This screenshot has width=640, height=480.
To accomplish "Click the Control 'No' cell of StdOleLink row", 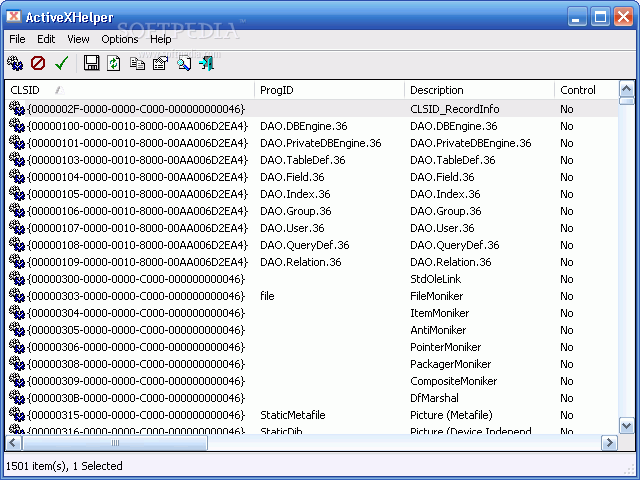I will (x=567, y=279).
